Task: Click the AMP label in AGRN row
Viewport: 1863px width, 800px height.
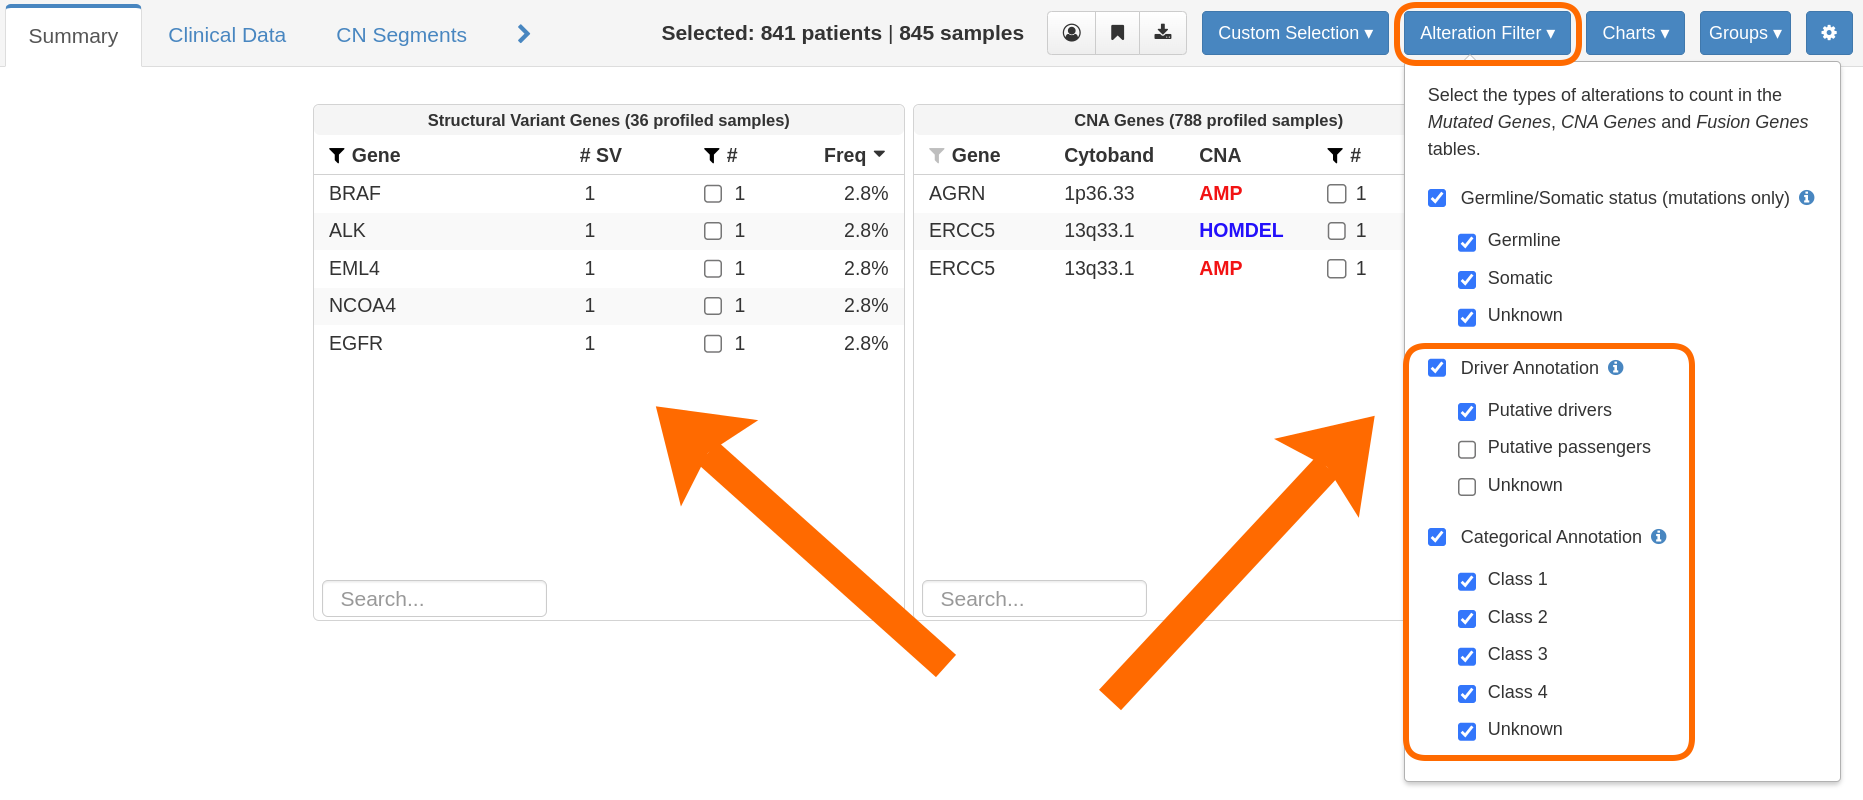Action: pos(1221,193)
